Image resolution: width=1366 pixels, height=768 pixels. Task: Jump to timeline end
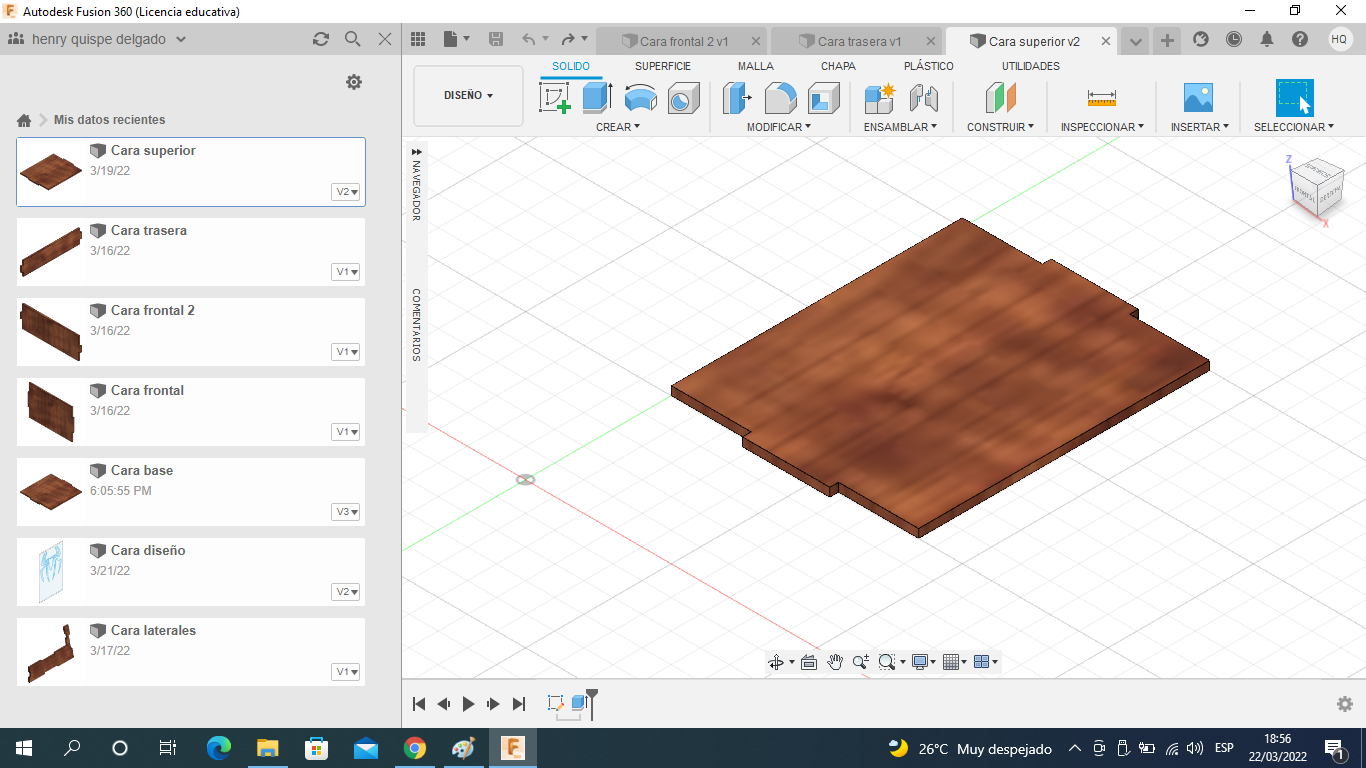[519, 704]
